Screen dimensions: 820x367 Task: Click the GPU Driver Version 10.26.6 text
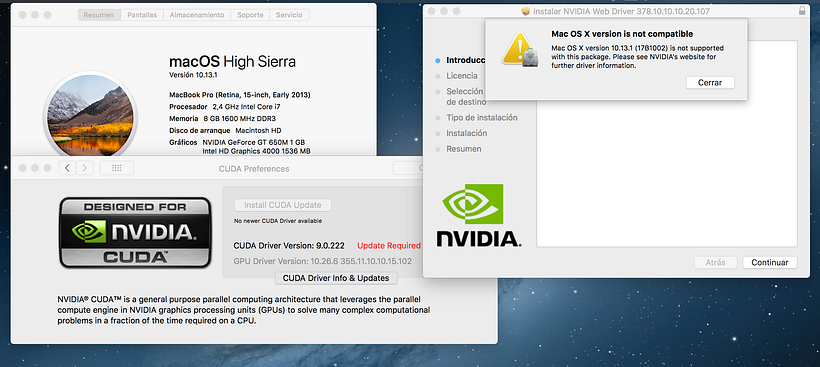point(323,261)
